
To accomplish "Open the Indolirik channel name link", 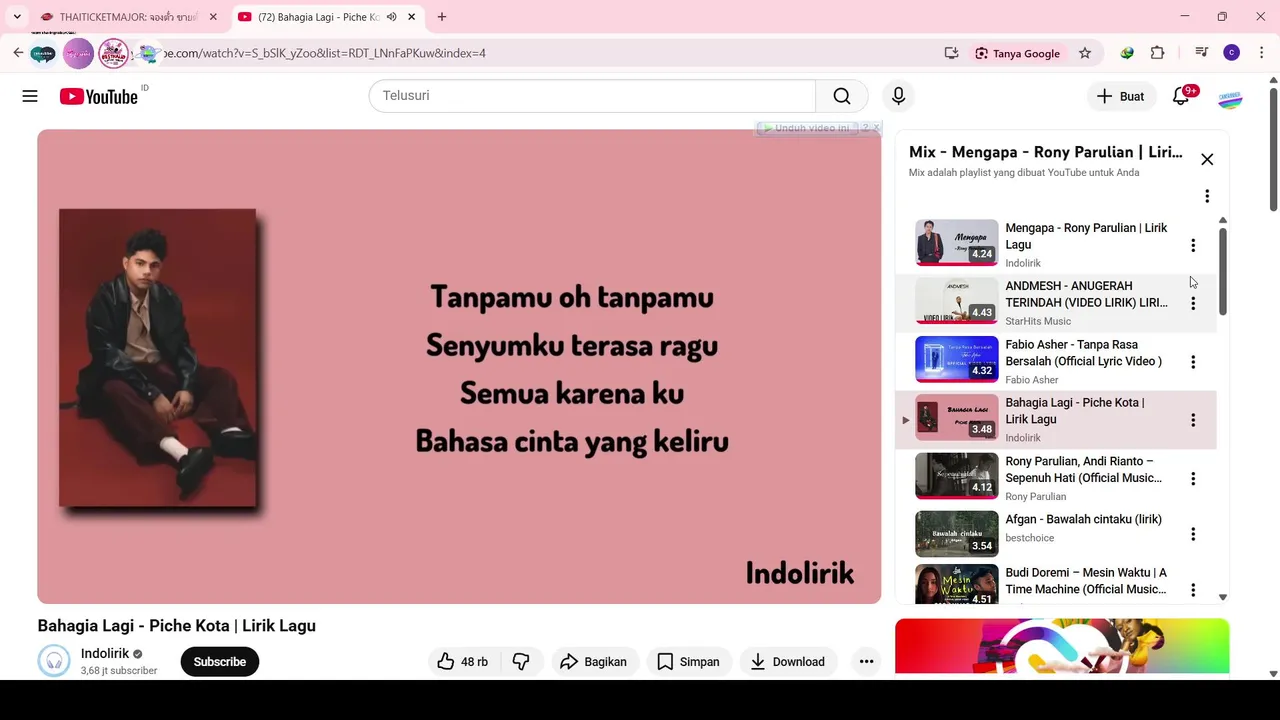I will 105,653.
